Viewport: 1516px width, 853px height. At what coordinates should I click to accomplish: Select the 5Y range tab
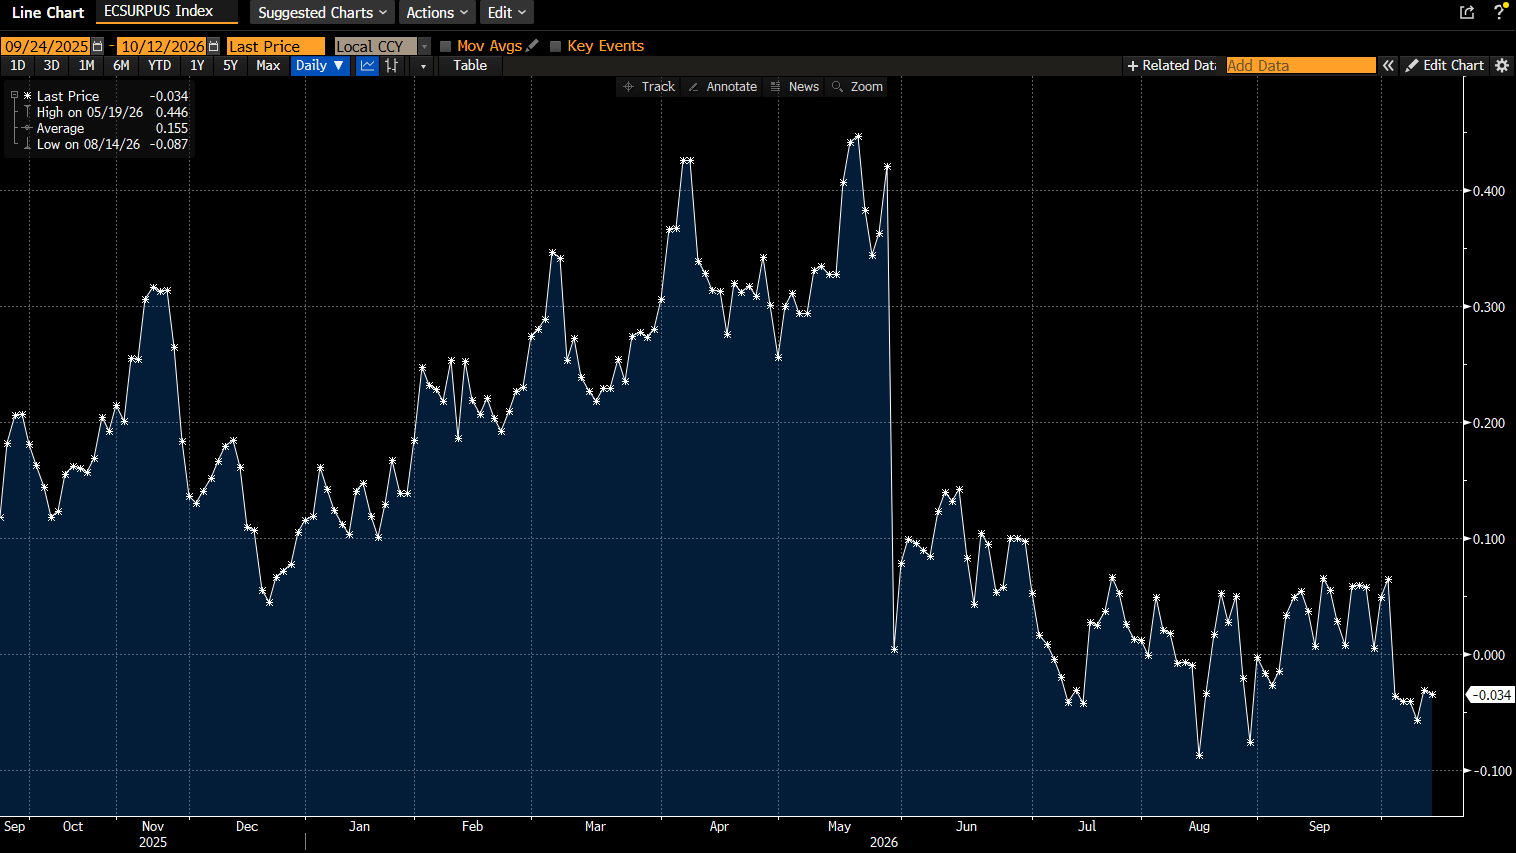pos(230,65)
